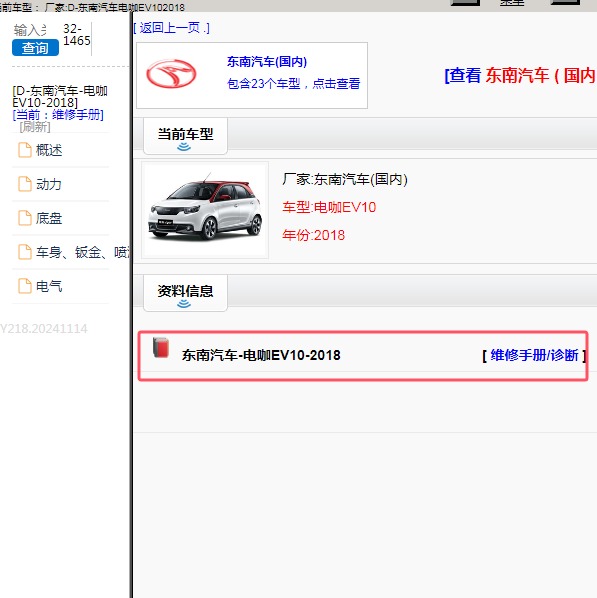
Task: Click document icon beside 概述
Action: pos(25,150)
